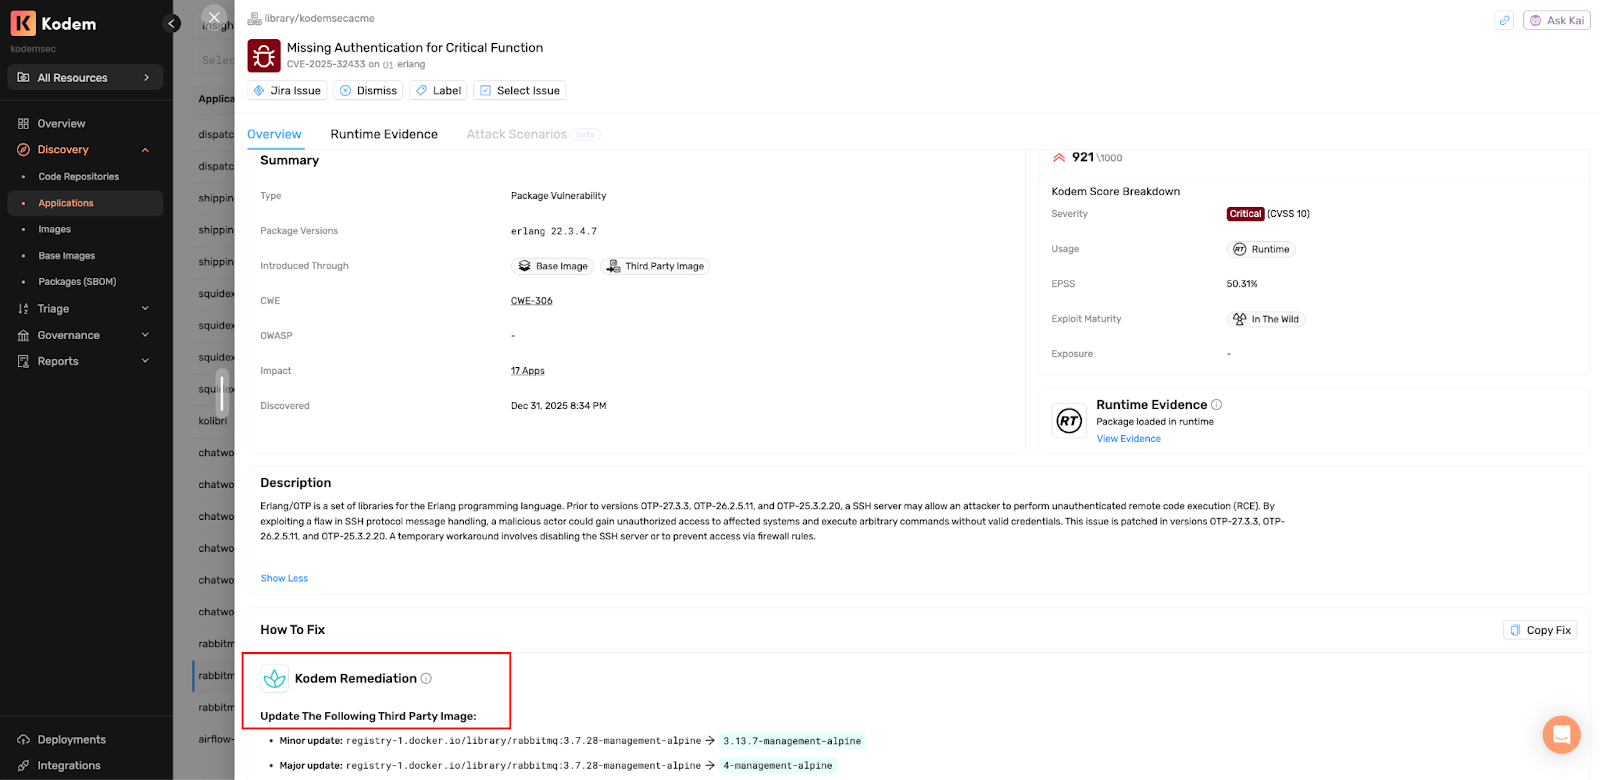The height and width of the screenshot is (780, 1600).
Task: Create a Jira Issue
Action: tap(287, 90)
